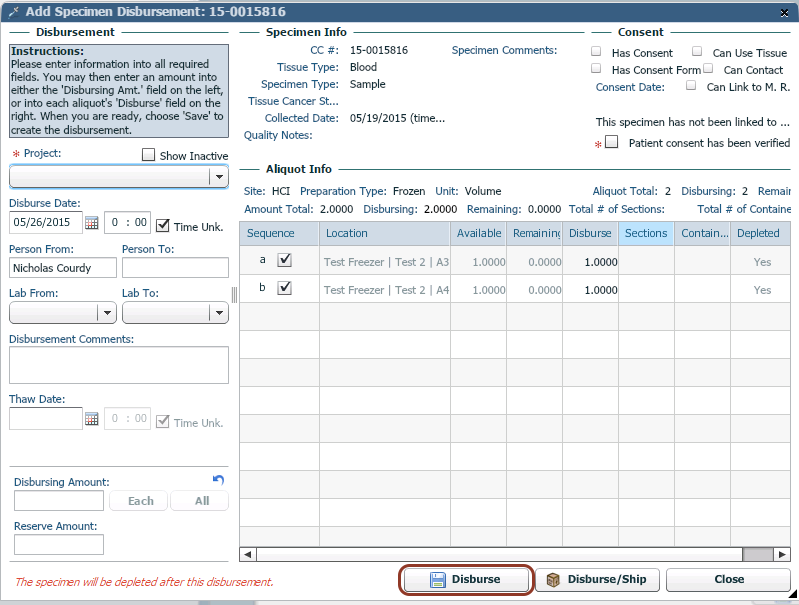Click the Disbursement Comments box

[119, 365]
